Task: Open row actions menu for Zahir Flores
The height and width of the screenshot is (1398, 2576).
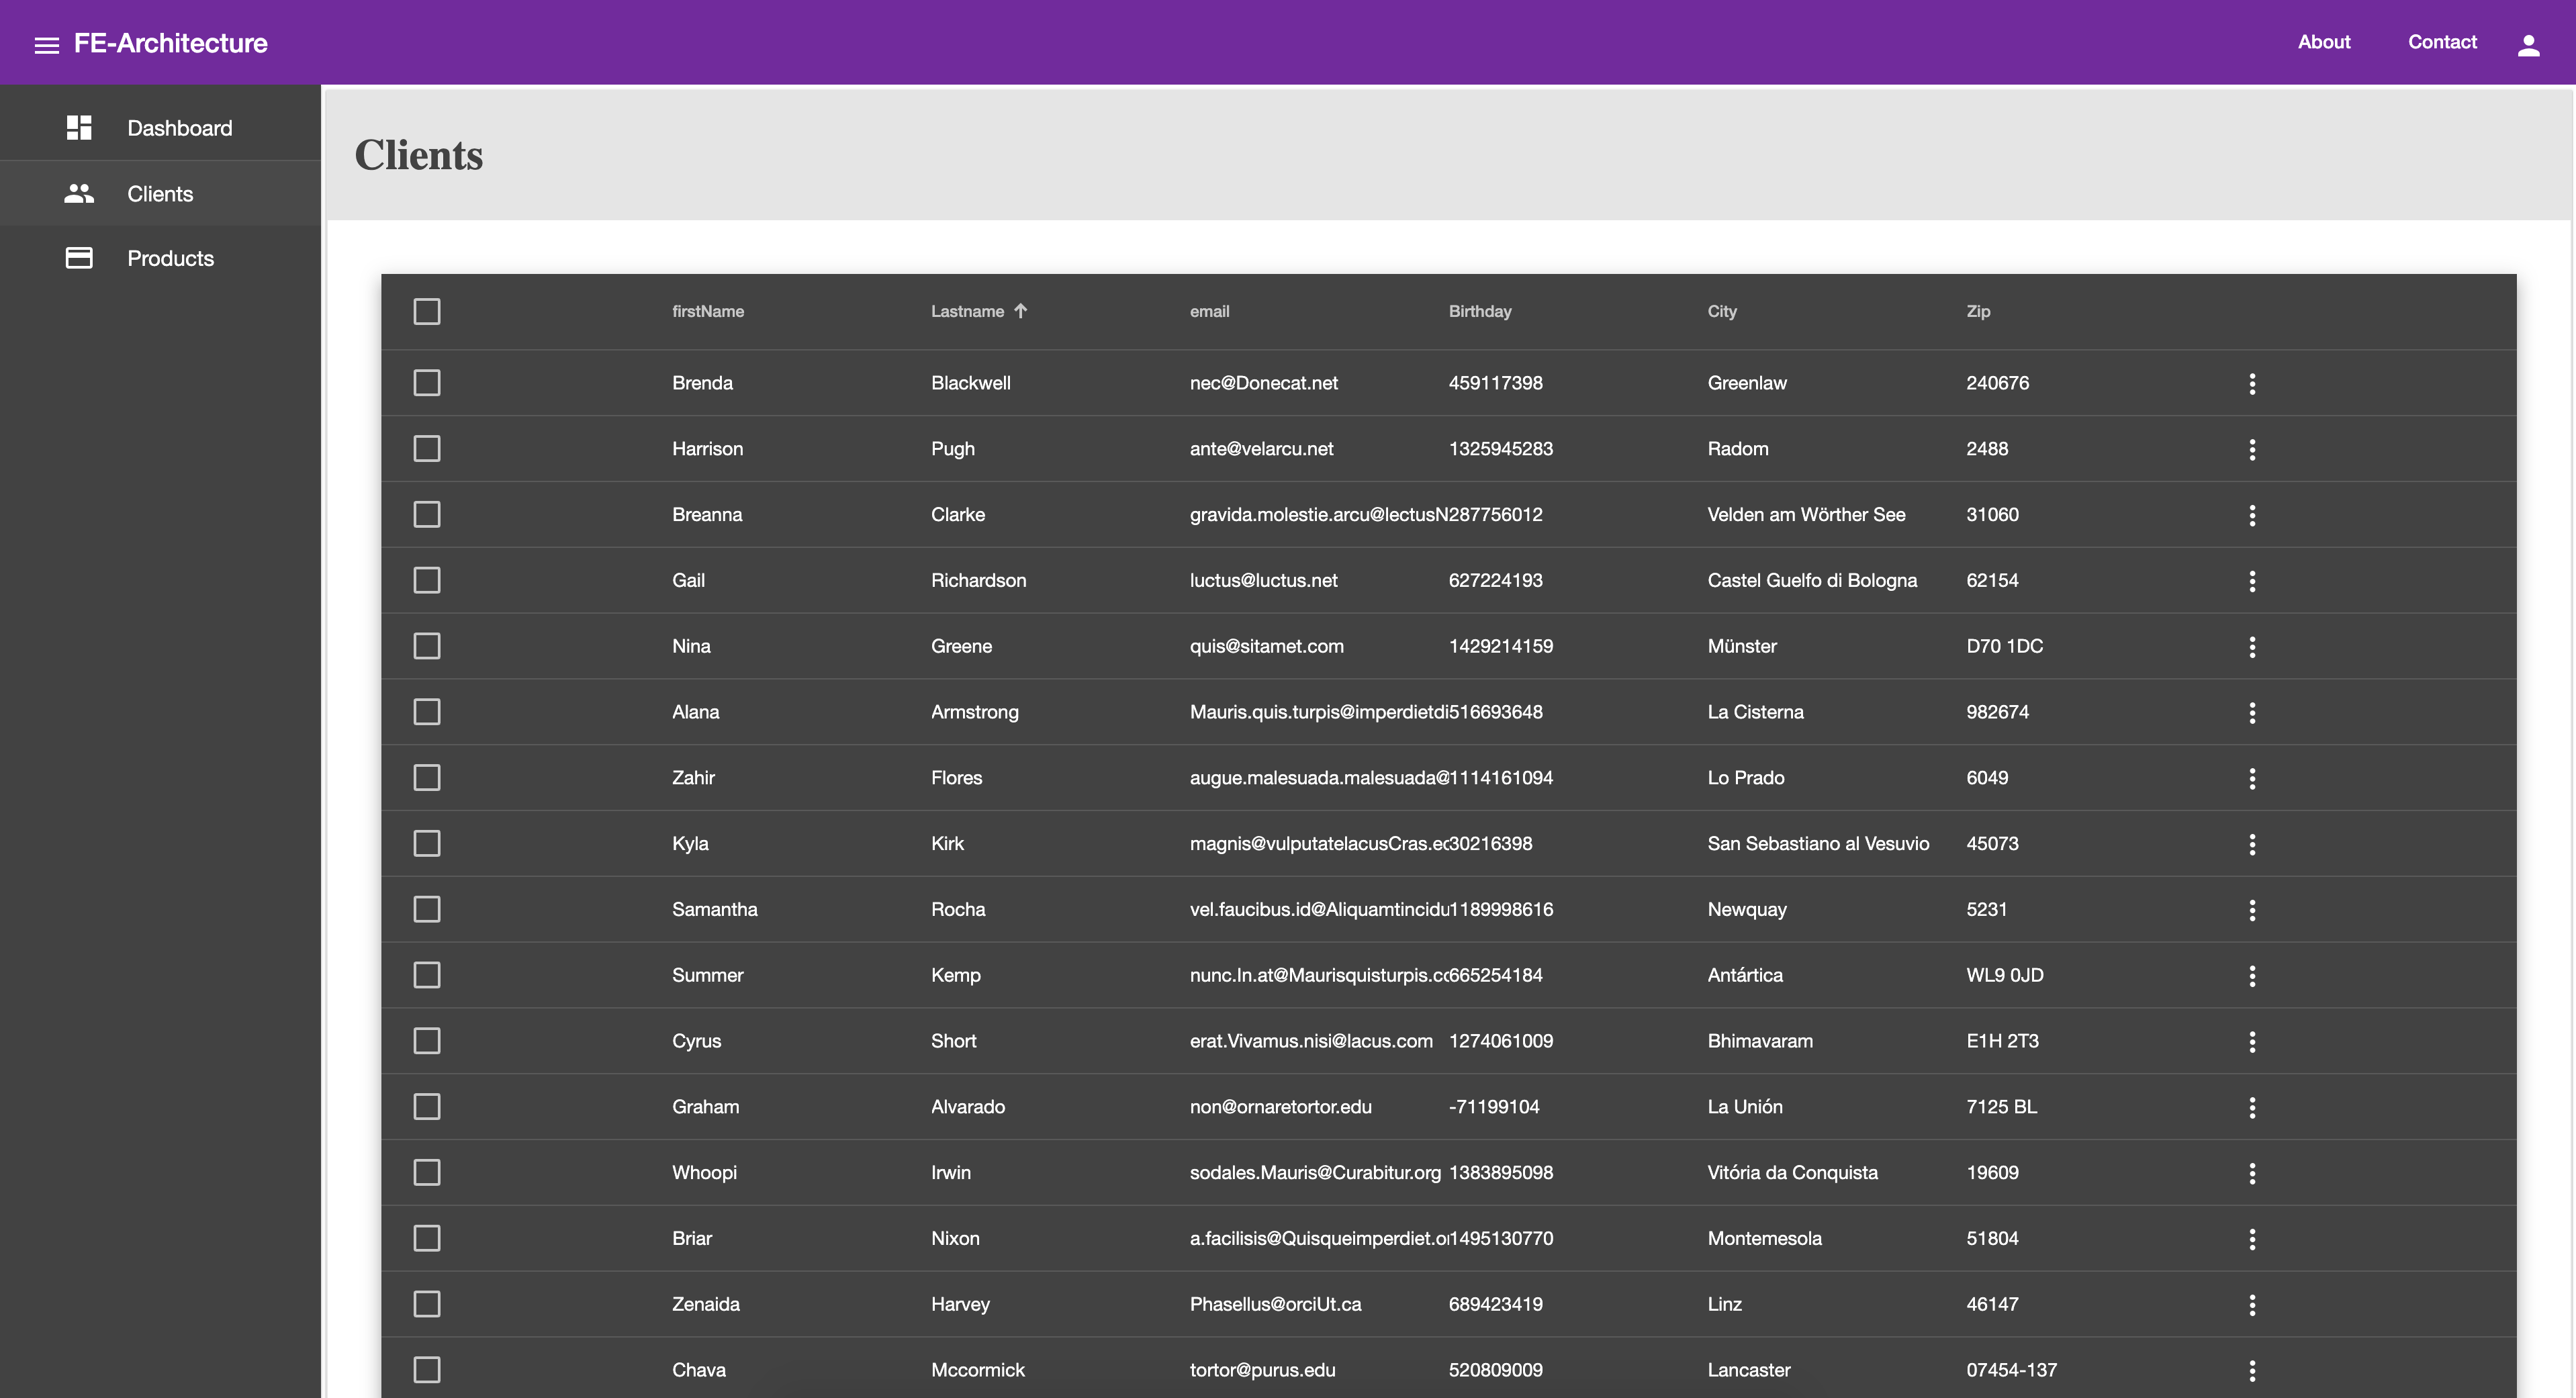Action: pyautogui.click(x=2252, y=778)
